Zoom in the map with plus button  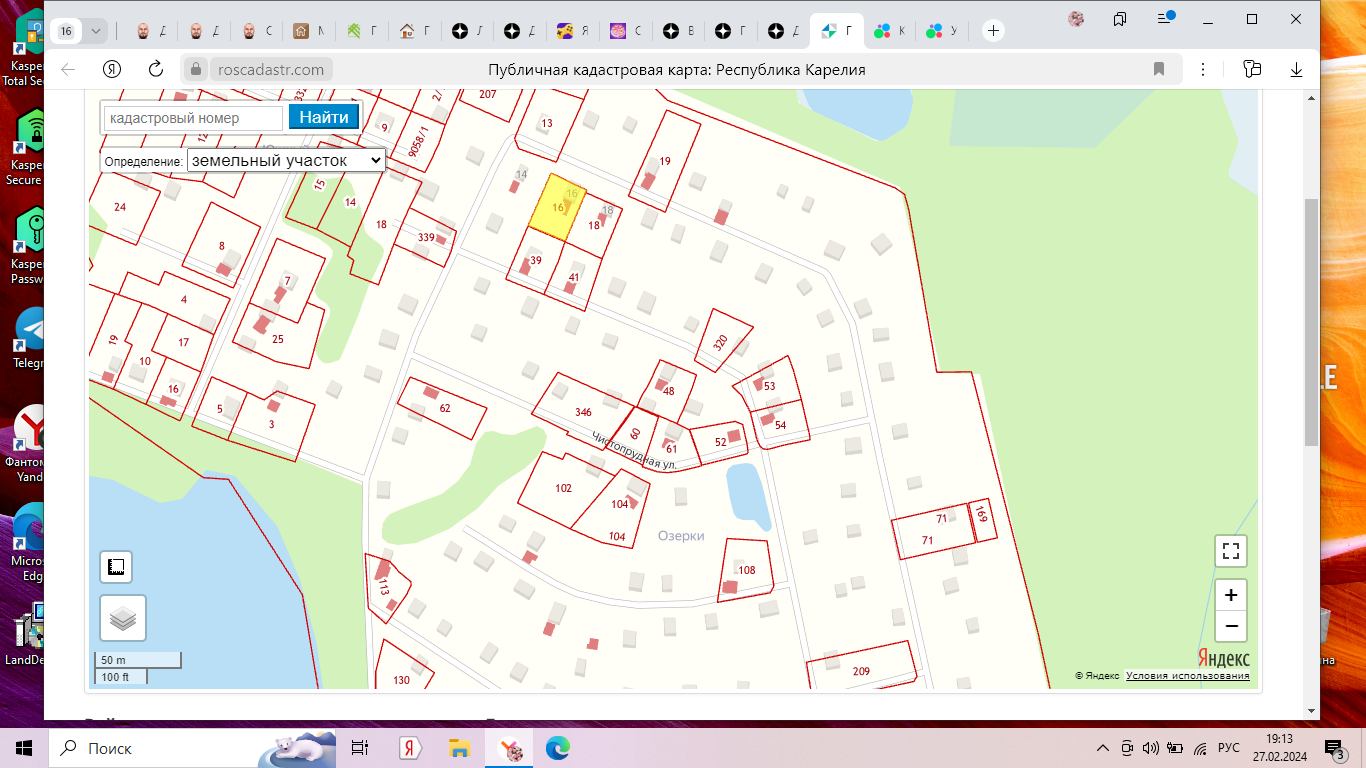click(1231, 594)
